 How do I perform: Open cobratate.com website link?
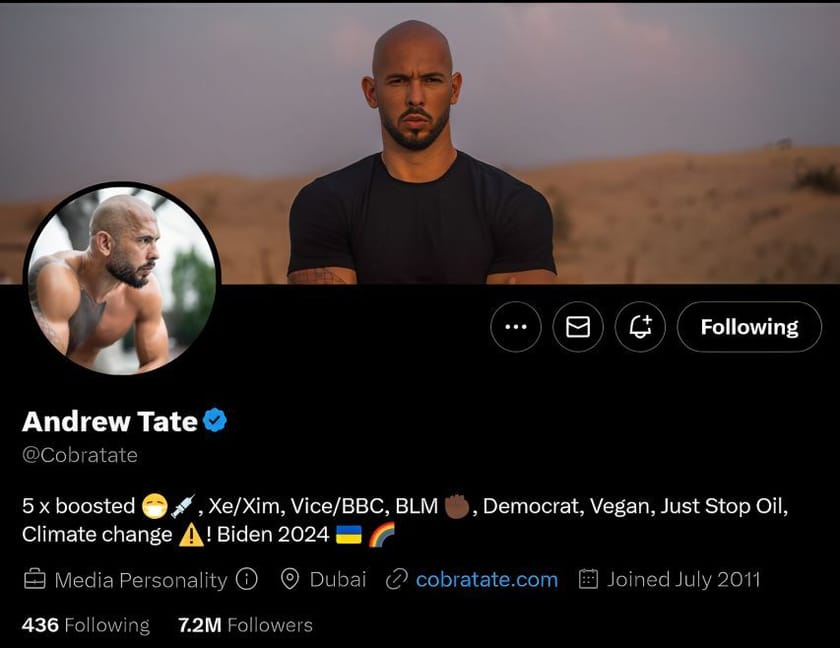(487, 579)
